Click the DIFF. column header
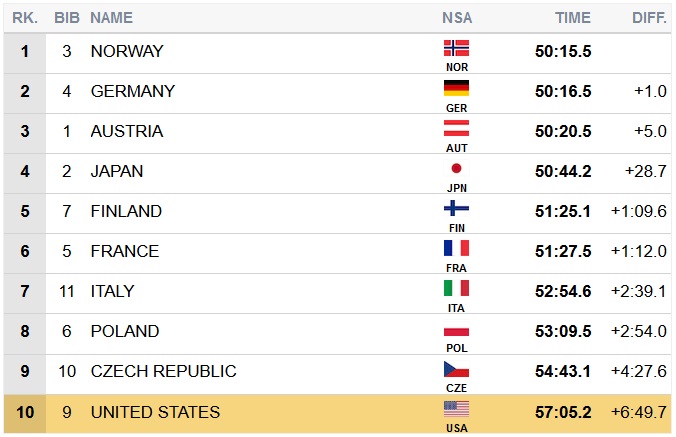The height and width of the screenshot is (437, 676). (x=649, y=18)
